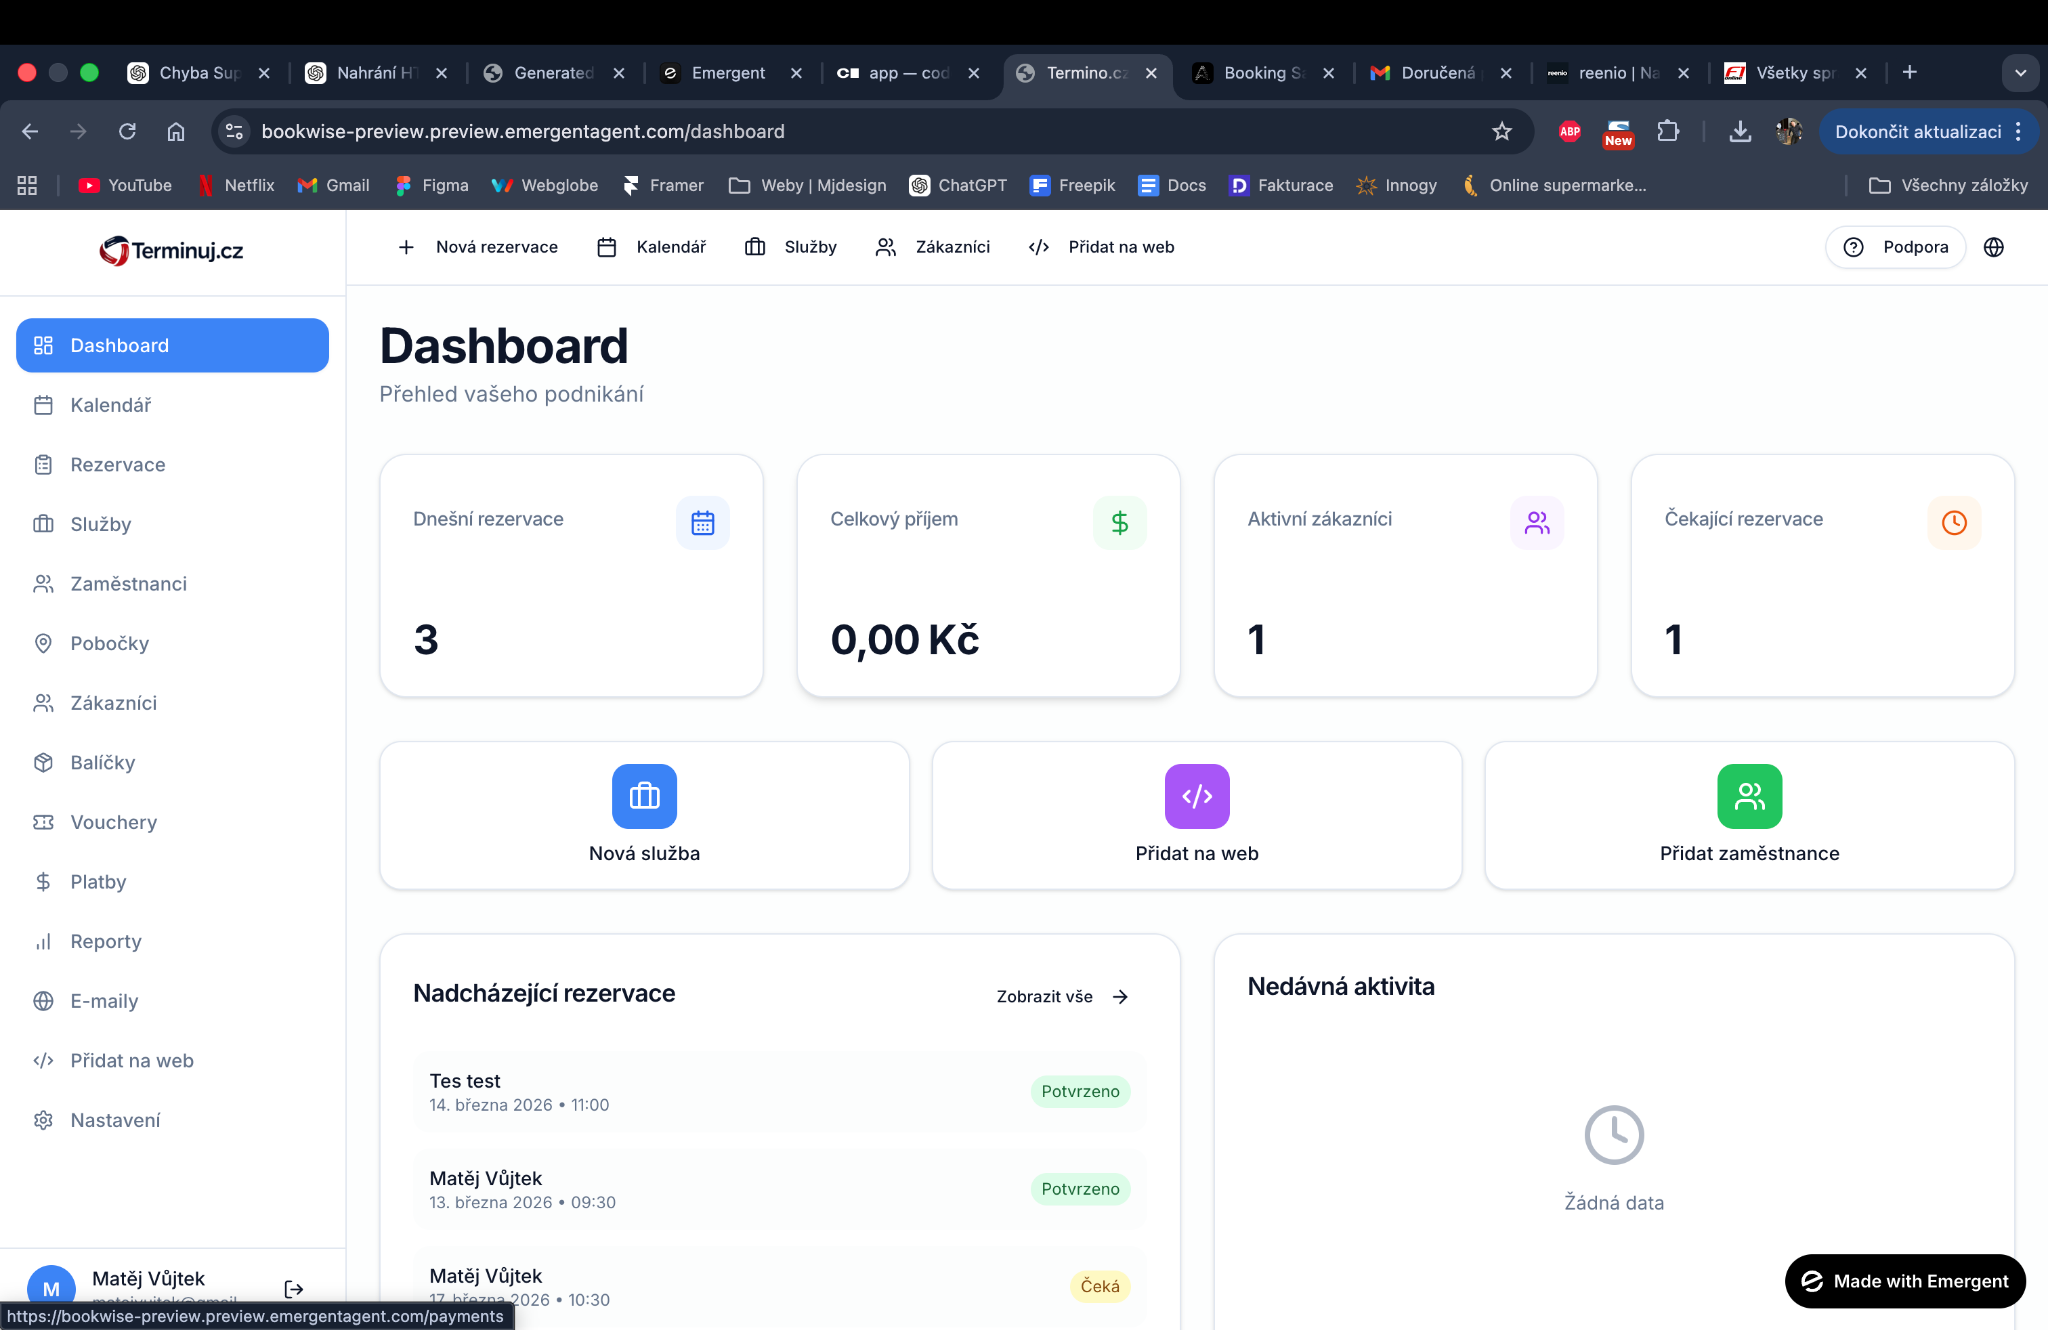Open Služby from the sidebar

tap(99, 524)
